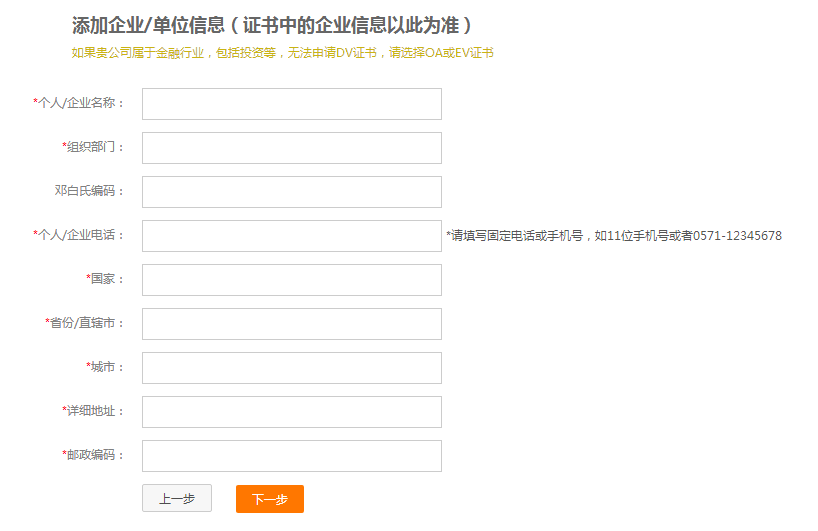The image size is (818, 531).
Task: Click the yellow DV证书 notice text
Action: [282, 53]
